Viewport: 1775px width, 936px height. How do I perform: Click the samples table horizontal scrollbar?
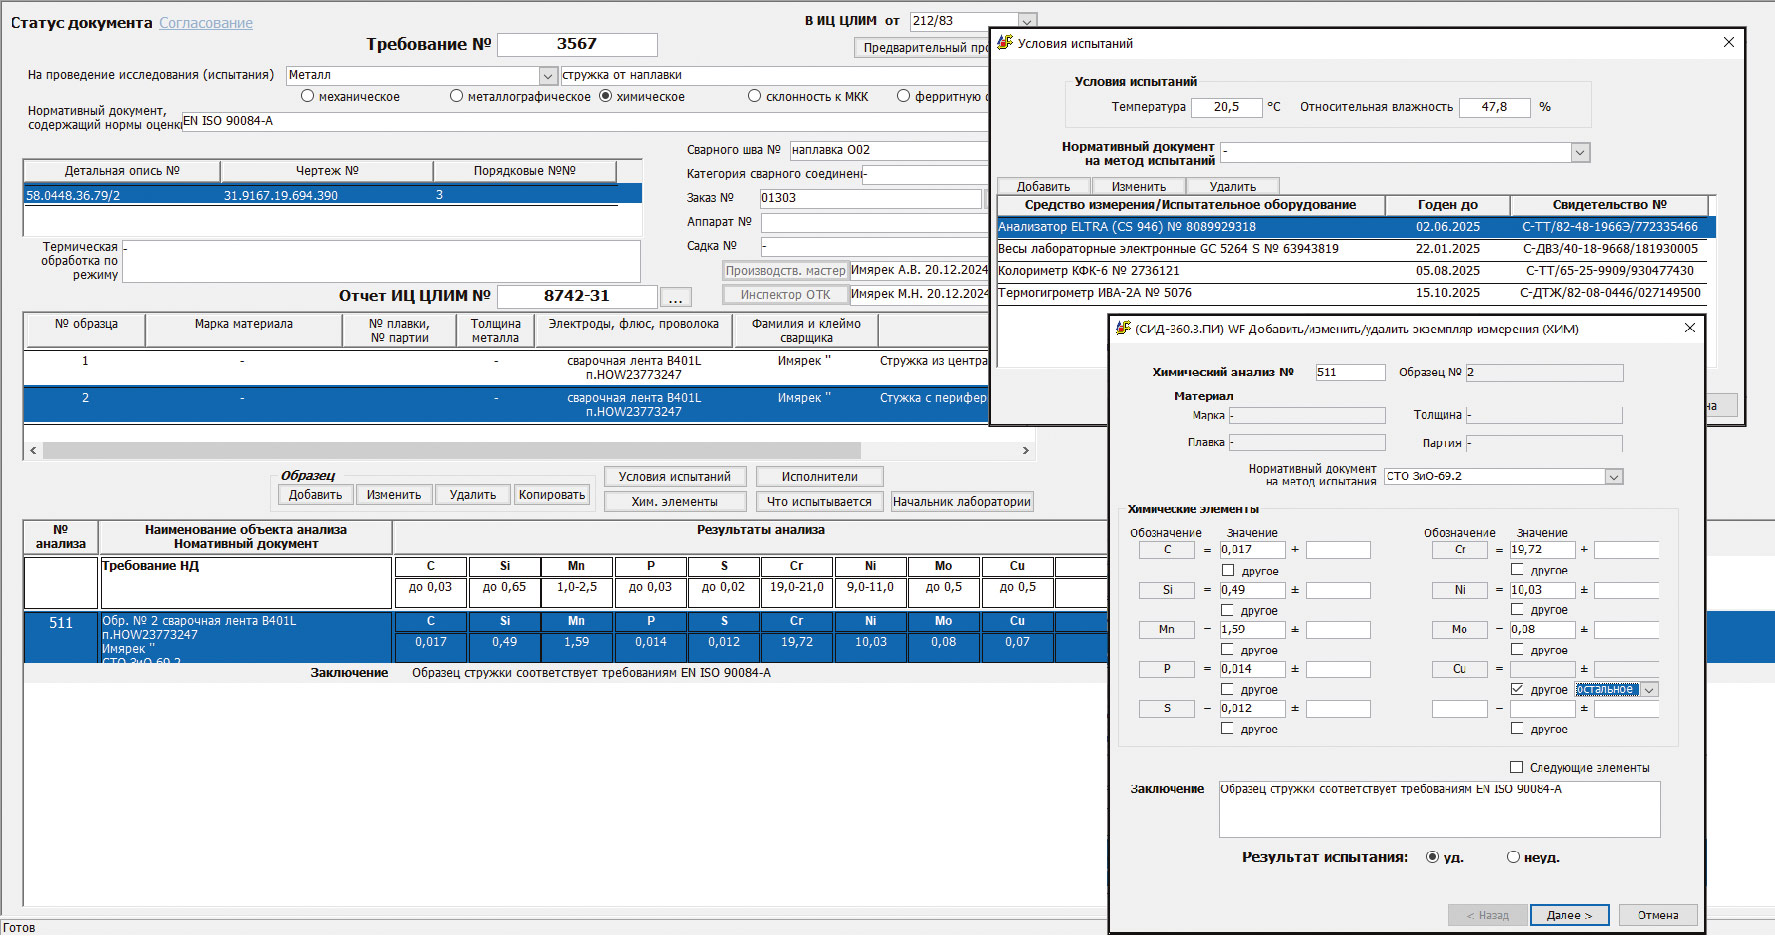point(450,451)
